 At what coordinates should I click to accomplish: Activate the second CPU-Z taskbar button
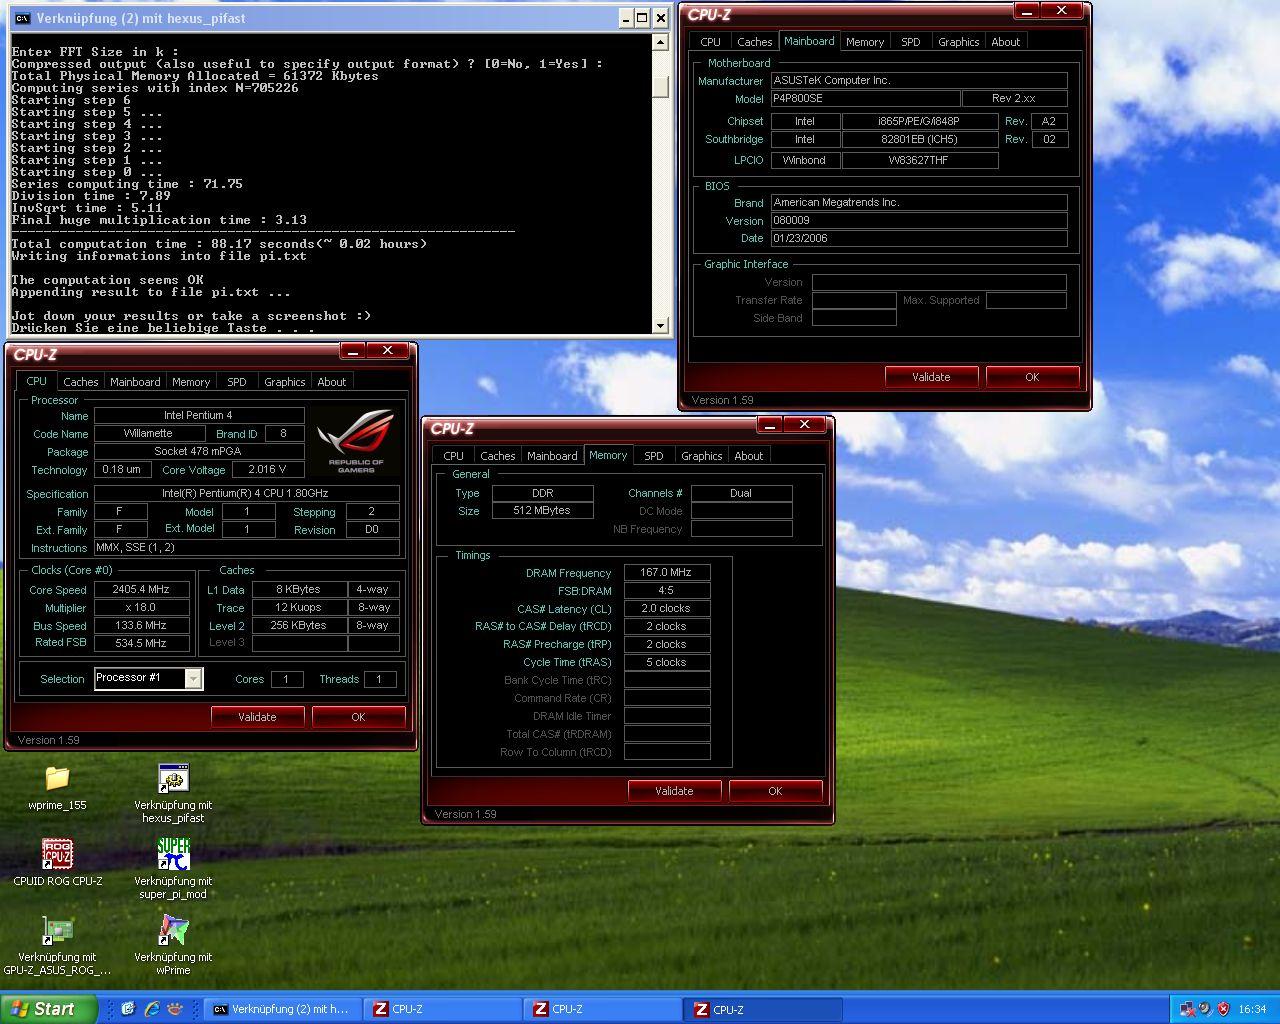602,1009
